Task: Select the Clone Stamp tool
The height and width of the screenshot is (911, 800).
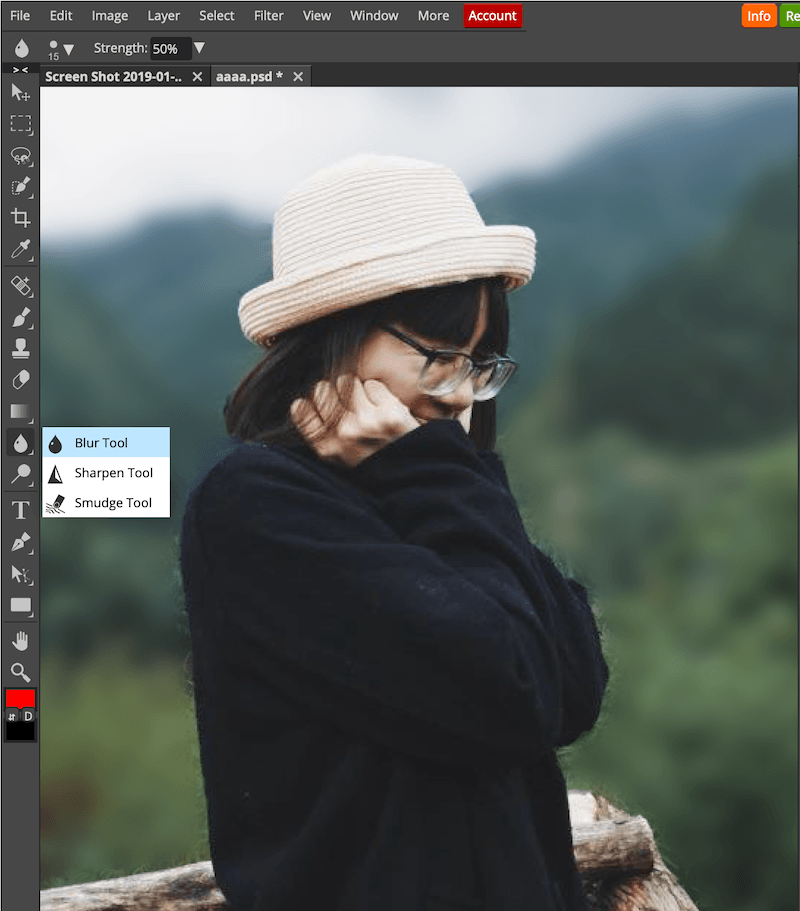Action: pyautogui.click(x=20, y=349)
